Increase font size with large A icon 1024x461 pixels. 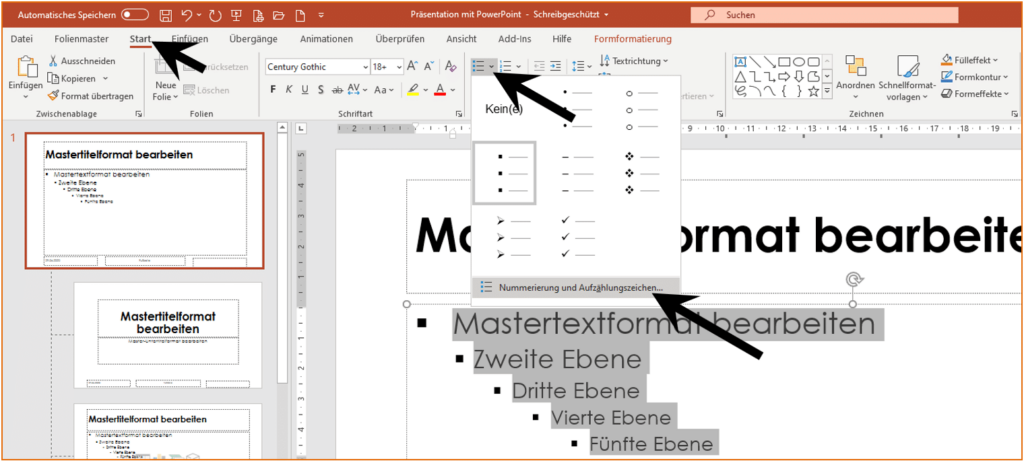click(x=413, y=67)
